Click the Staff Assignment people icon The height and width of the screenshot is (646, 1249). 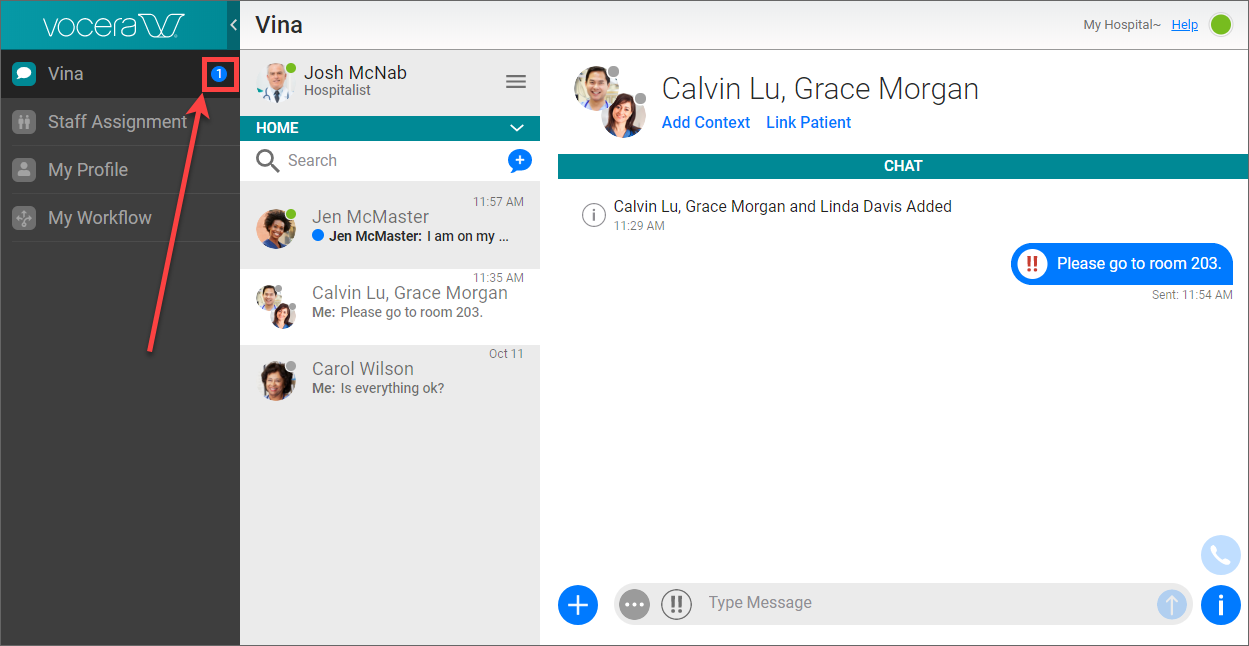tap(24, 122)
